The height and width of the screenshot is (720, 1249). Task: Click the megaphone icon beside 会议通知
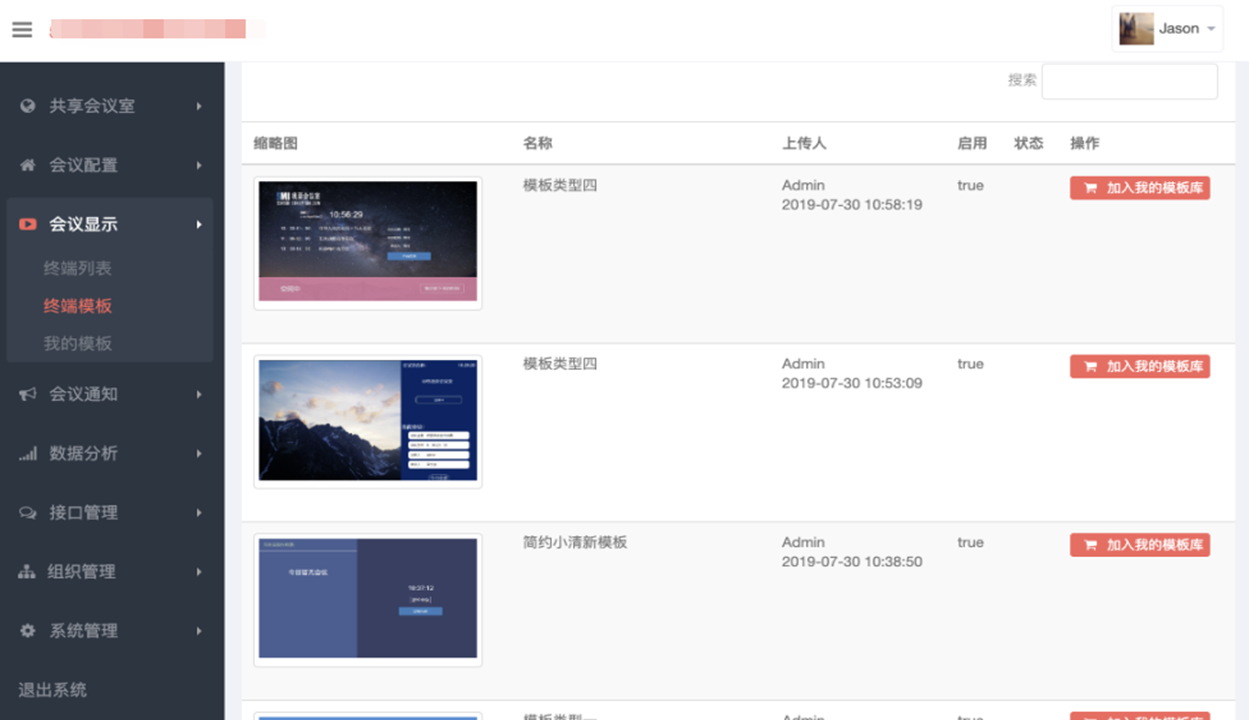28,394
